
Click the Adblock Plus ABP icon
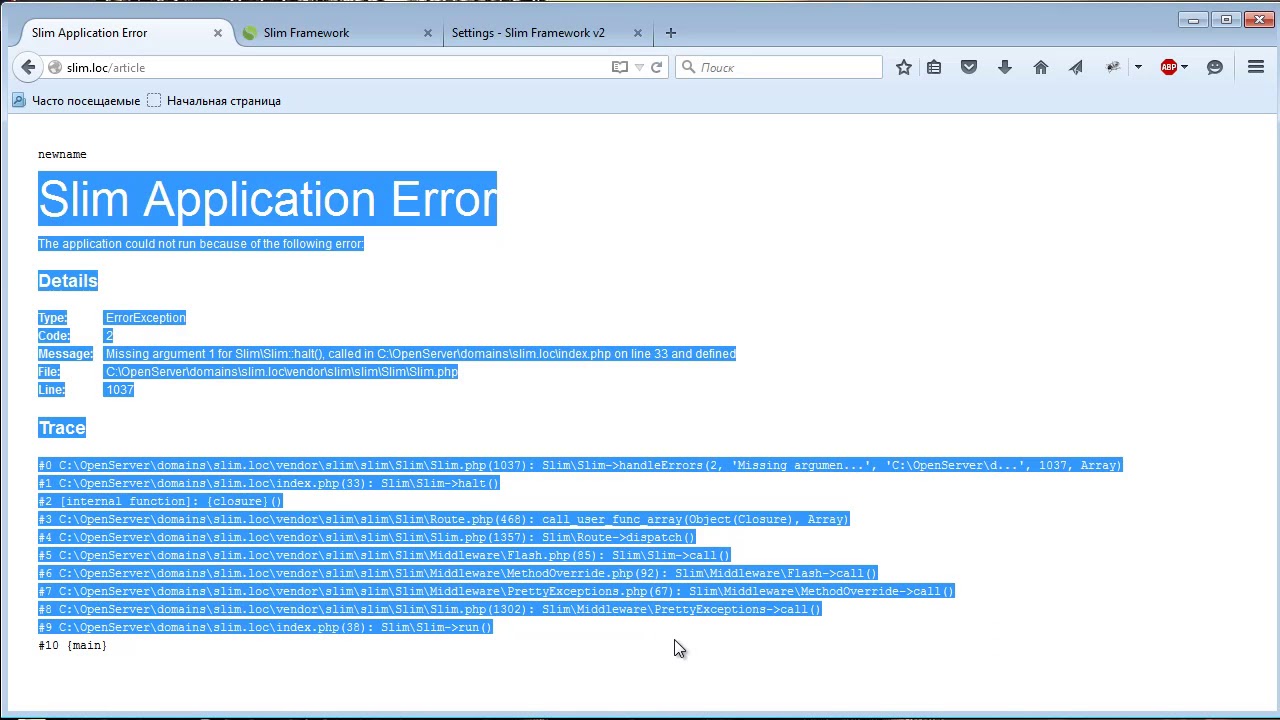point(1169,67)
